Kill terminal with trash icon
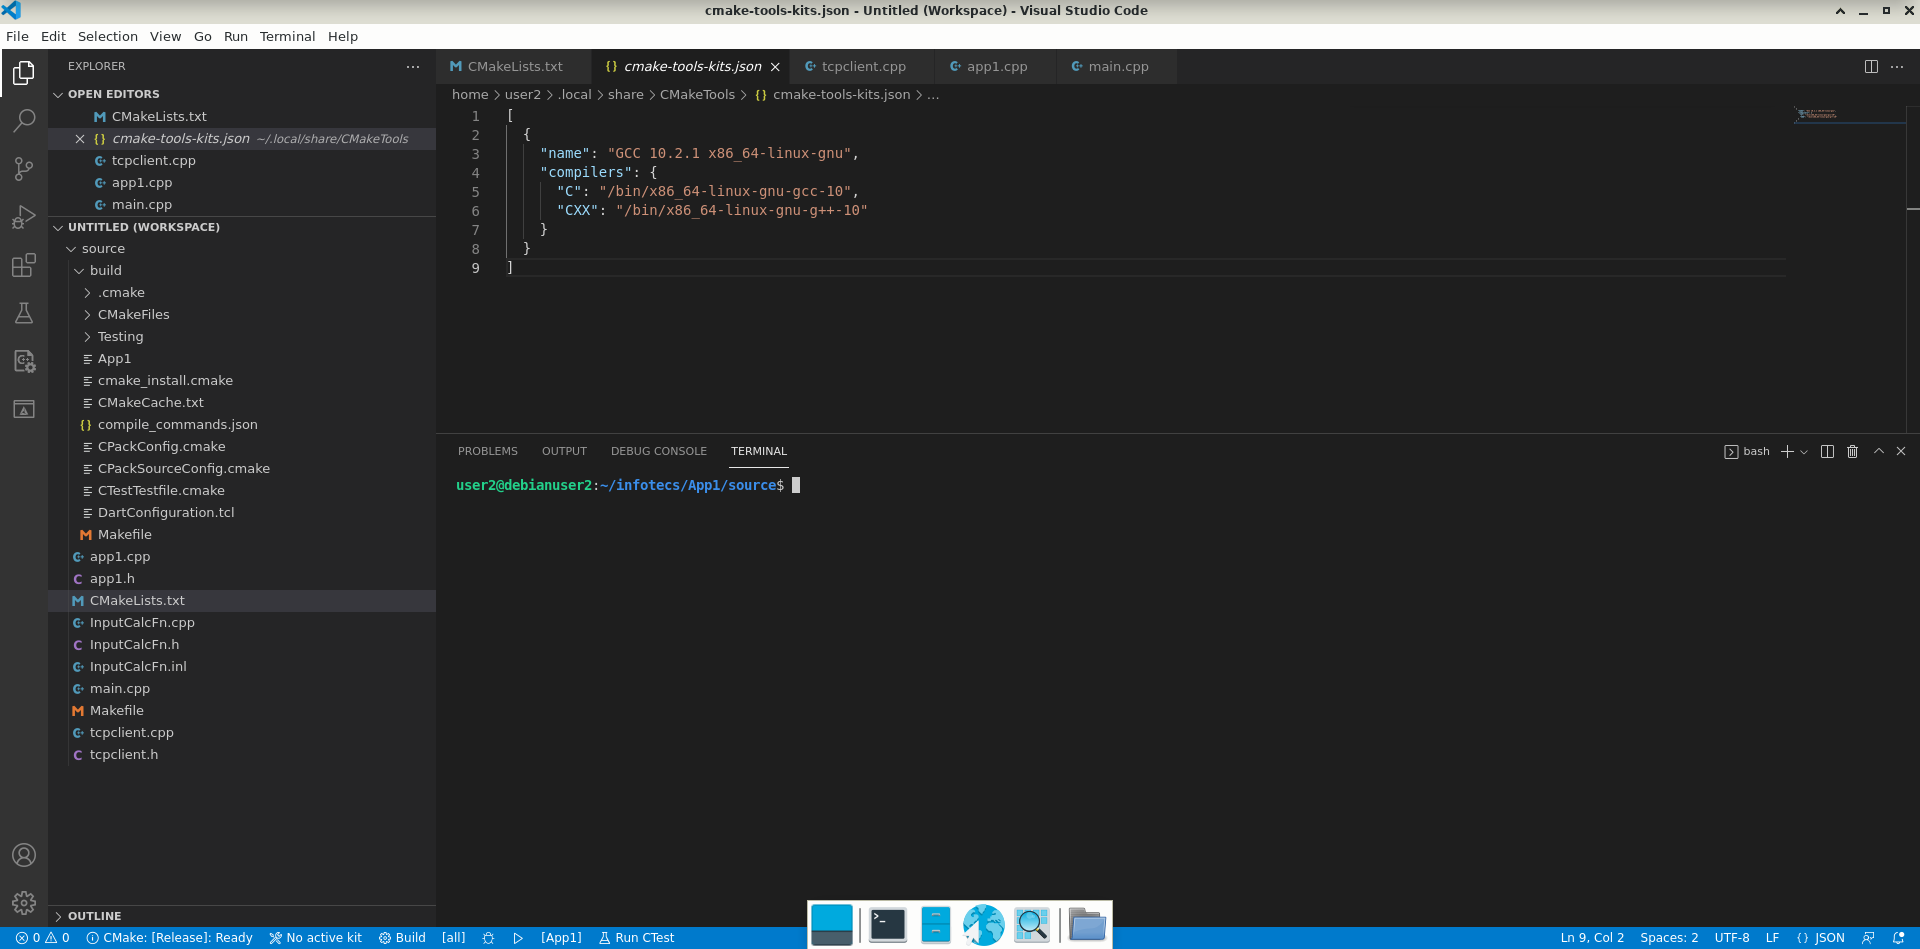 (1852, 451)
